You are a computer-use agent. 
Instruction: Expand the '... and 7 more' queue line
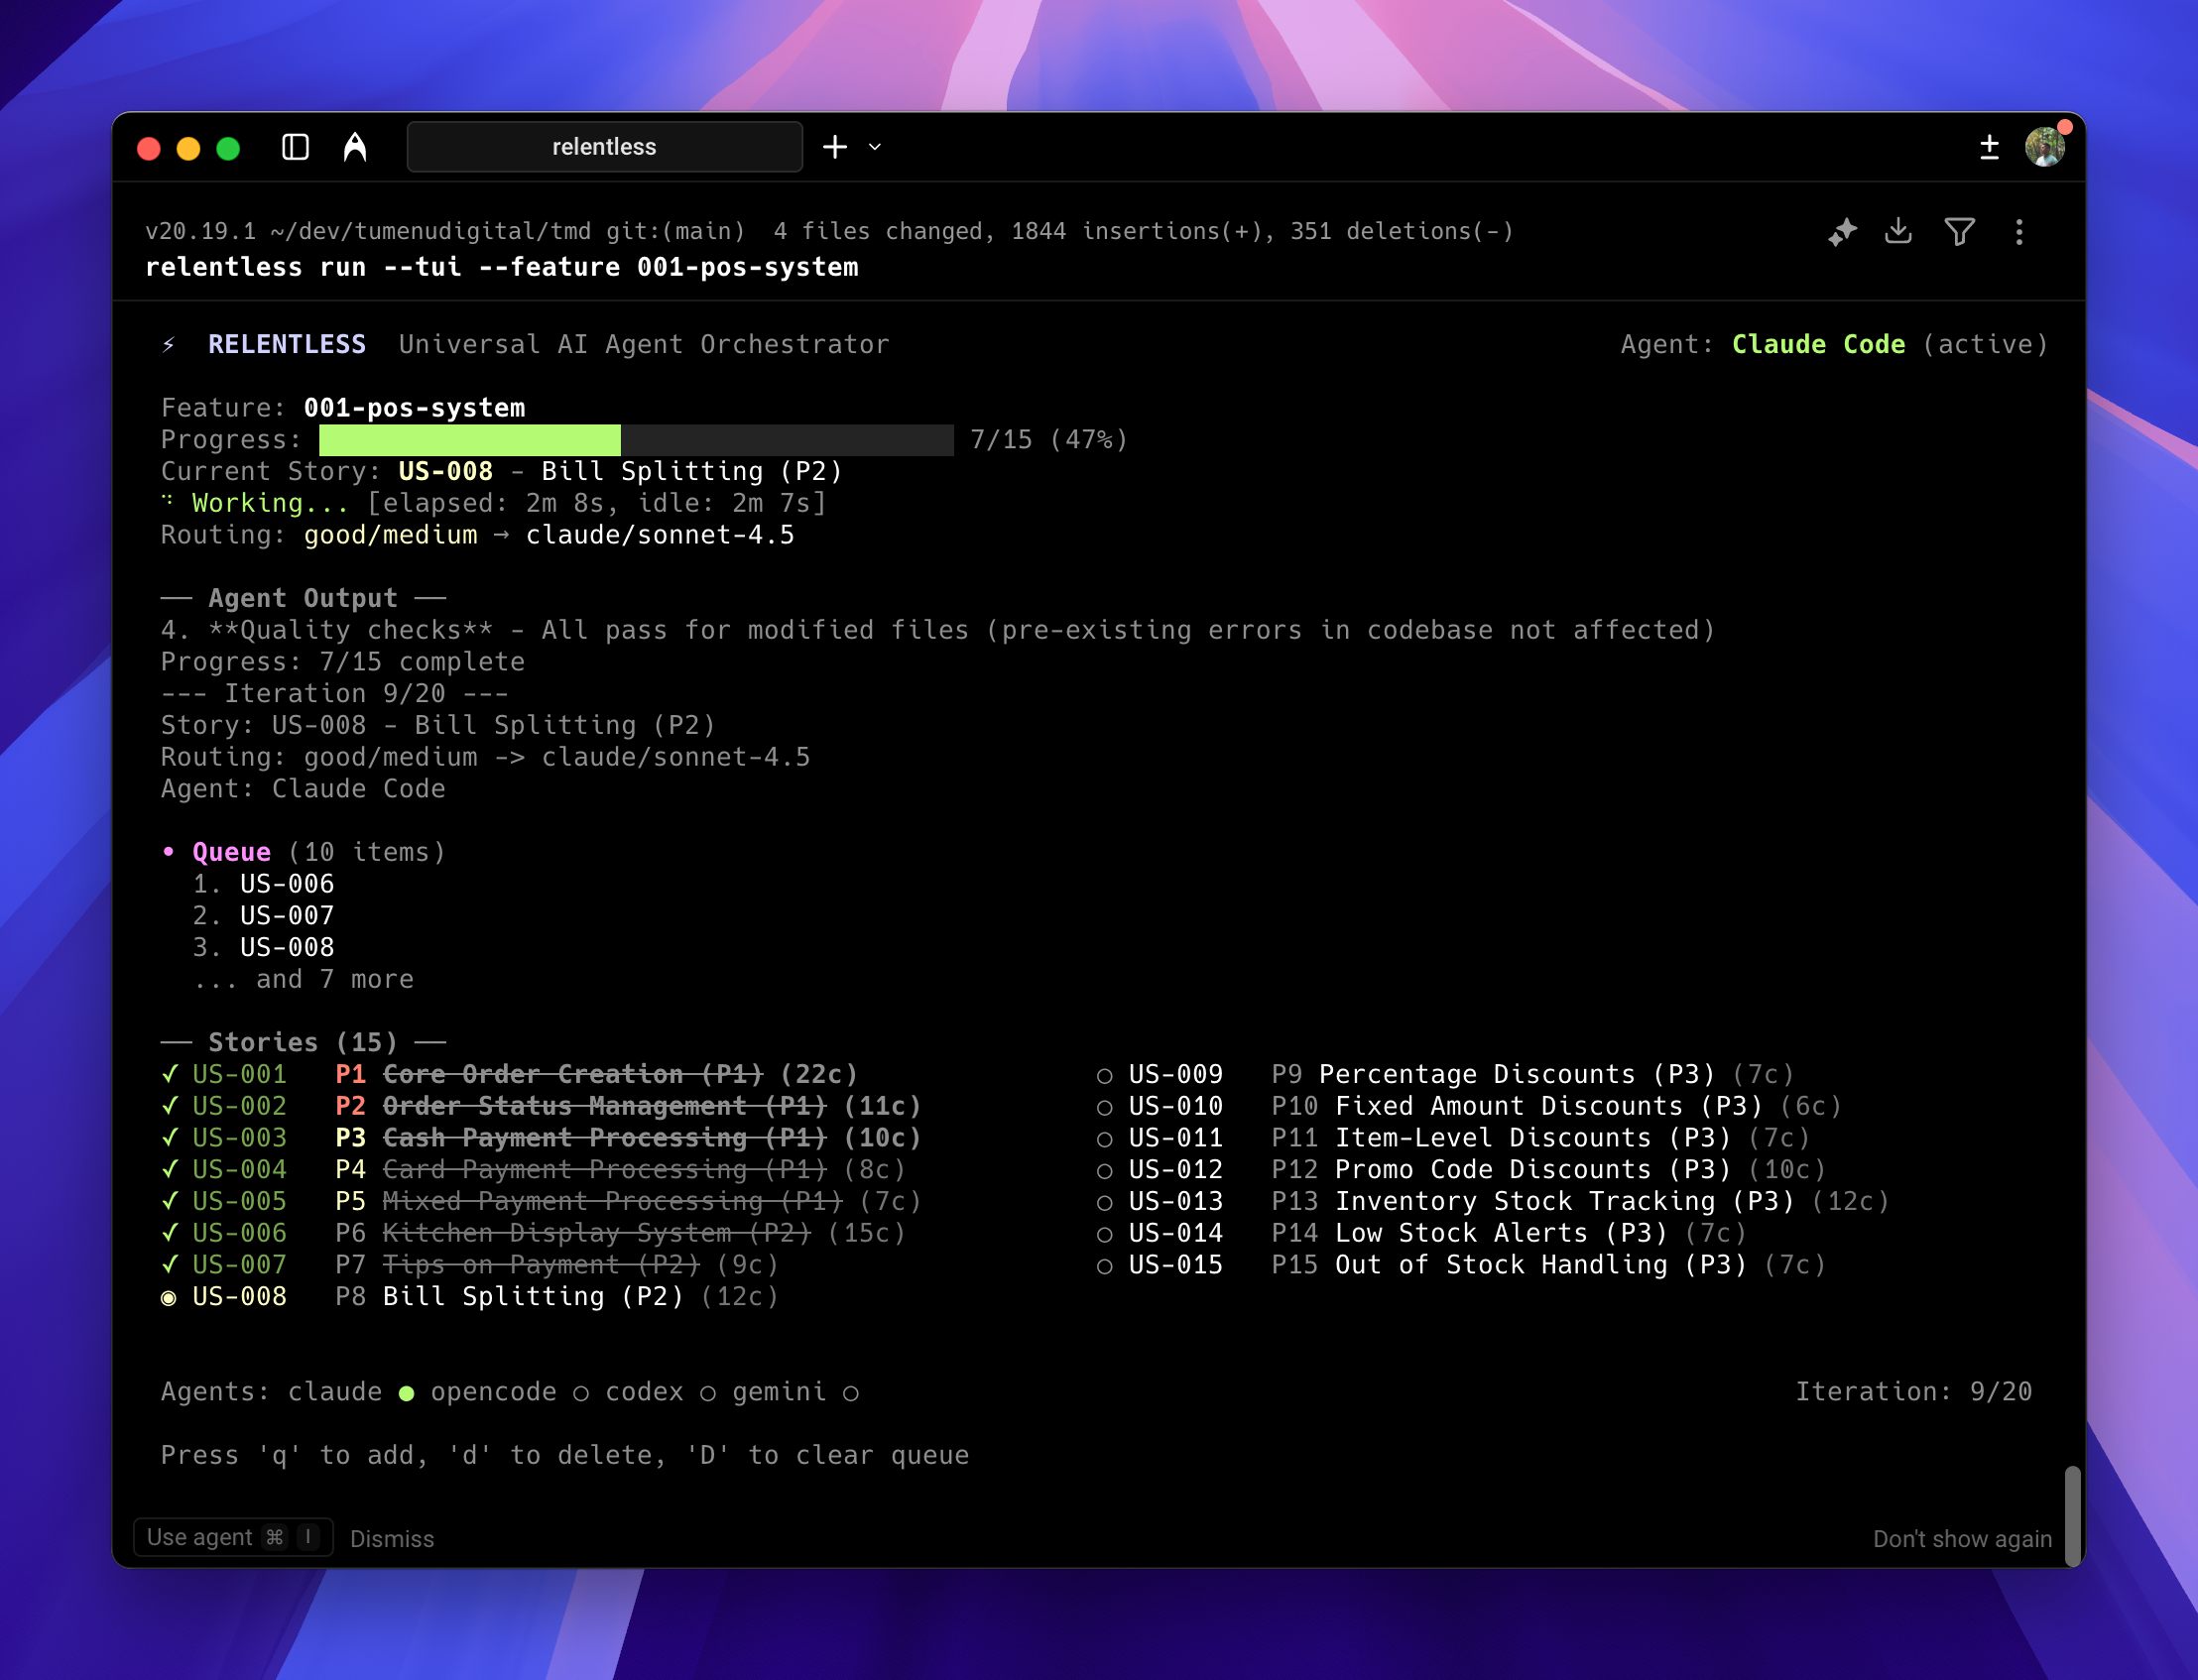(x=304, y=979)
